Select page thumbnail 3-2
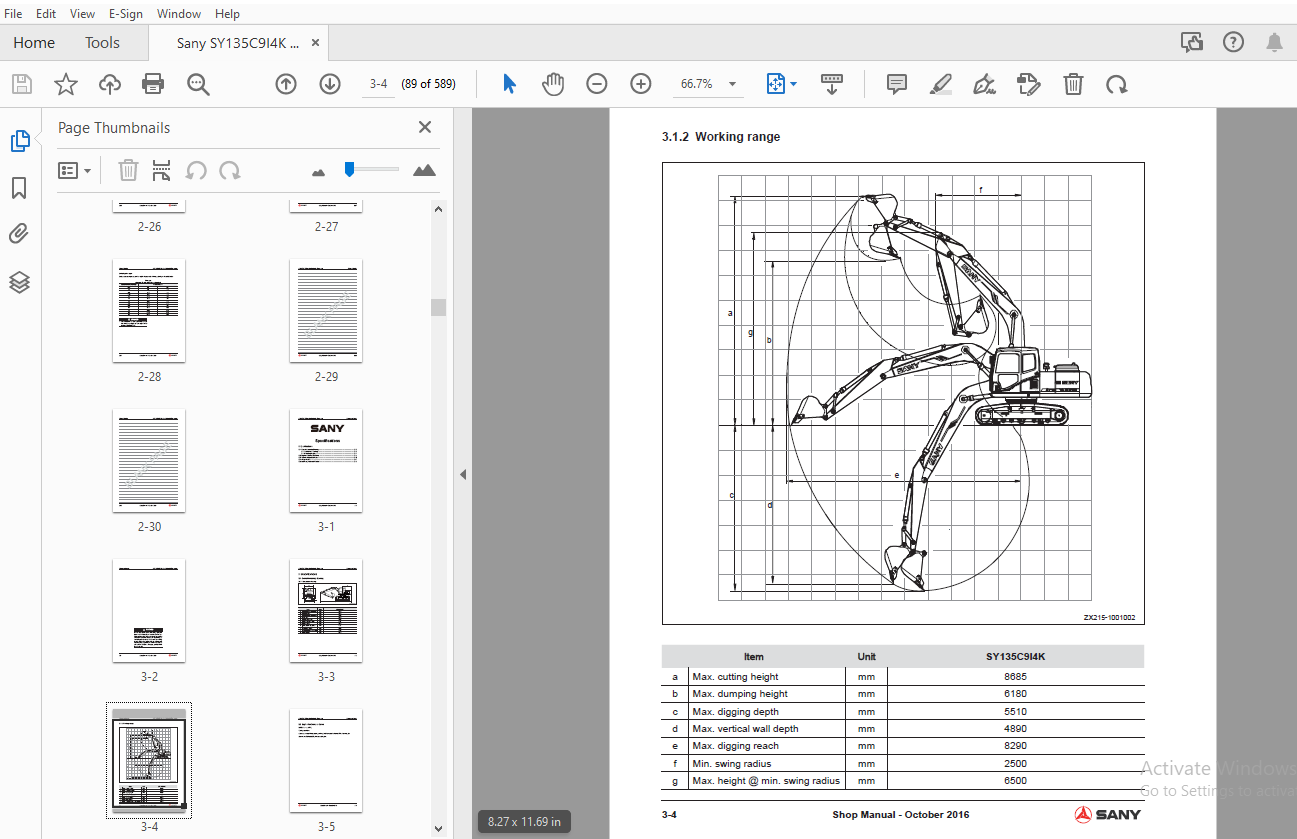 (x=149, y=611)
